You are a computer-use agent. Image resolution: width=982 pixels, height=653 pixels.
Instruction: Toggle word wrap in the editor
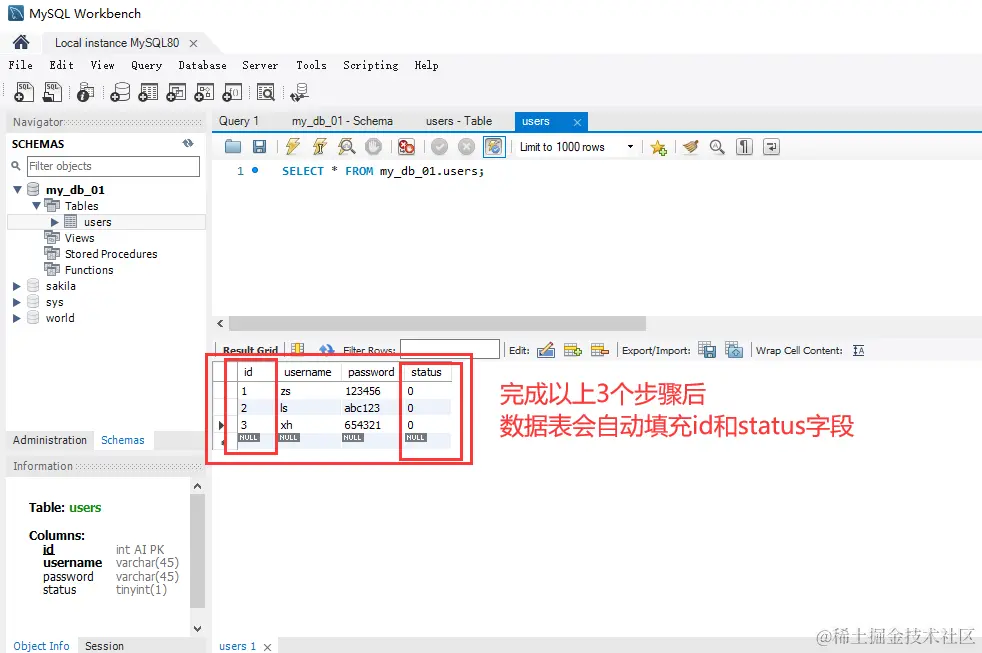771,147
